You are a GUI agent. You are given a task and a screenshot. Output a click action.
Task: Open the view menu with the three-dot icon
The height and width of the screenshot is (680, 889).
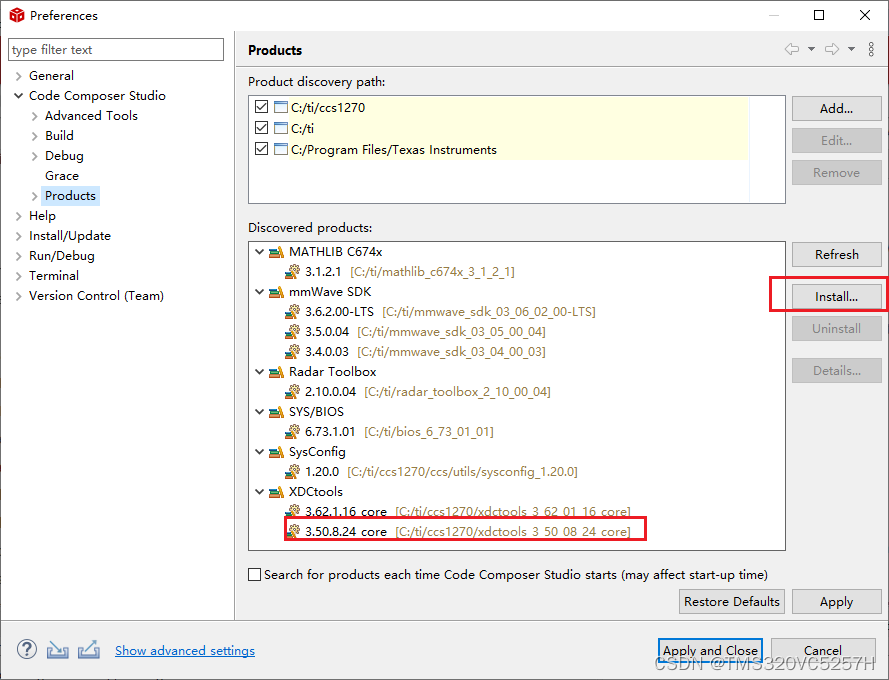871,49
